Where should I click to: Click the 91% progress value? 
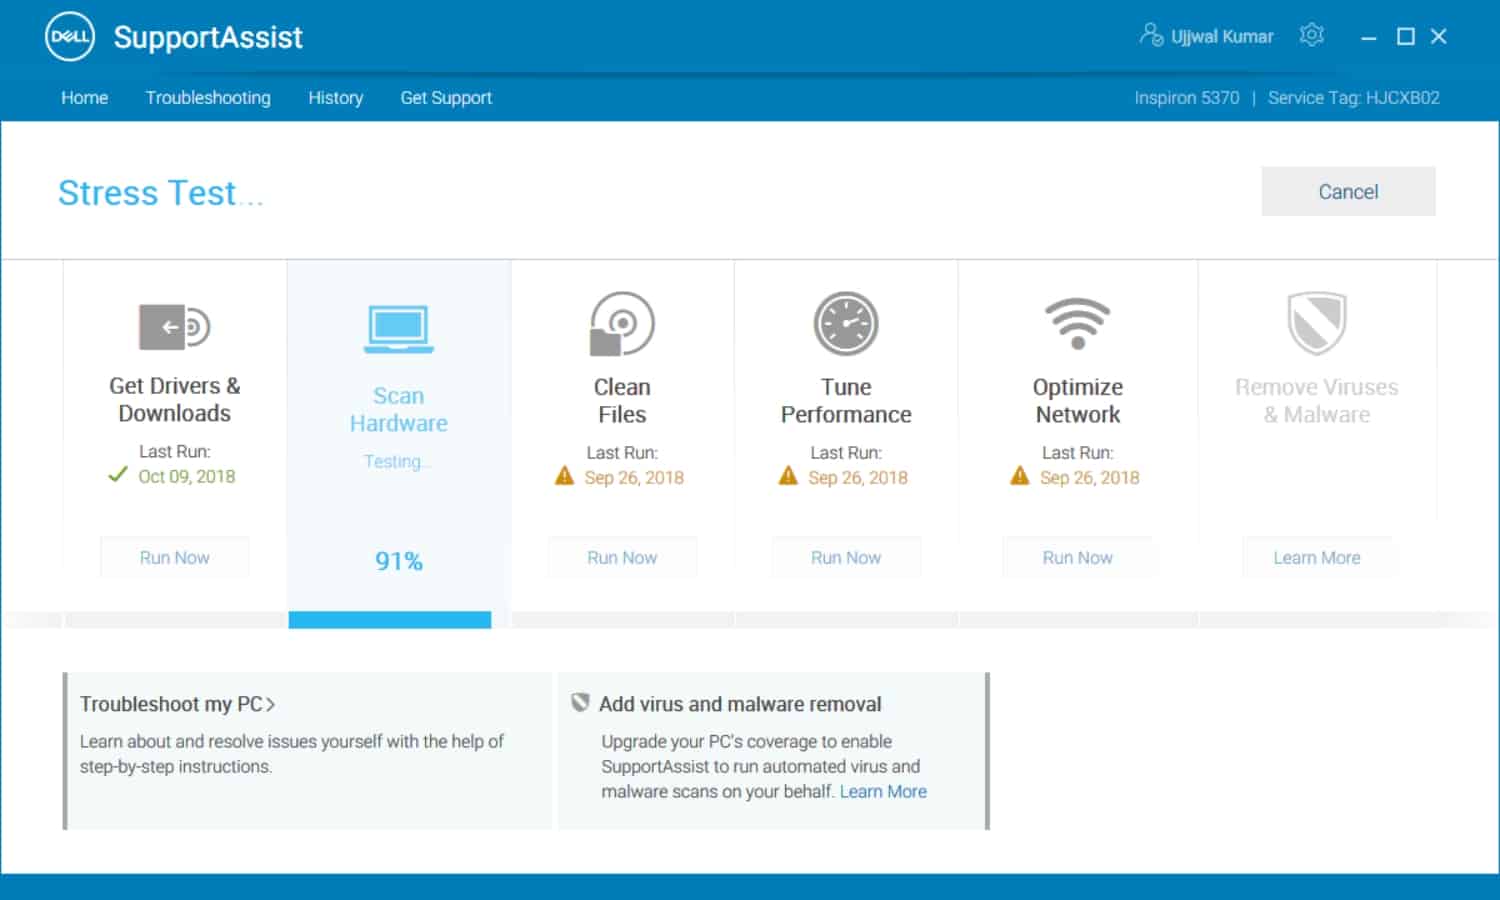click(x=398, y=561)
